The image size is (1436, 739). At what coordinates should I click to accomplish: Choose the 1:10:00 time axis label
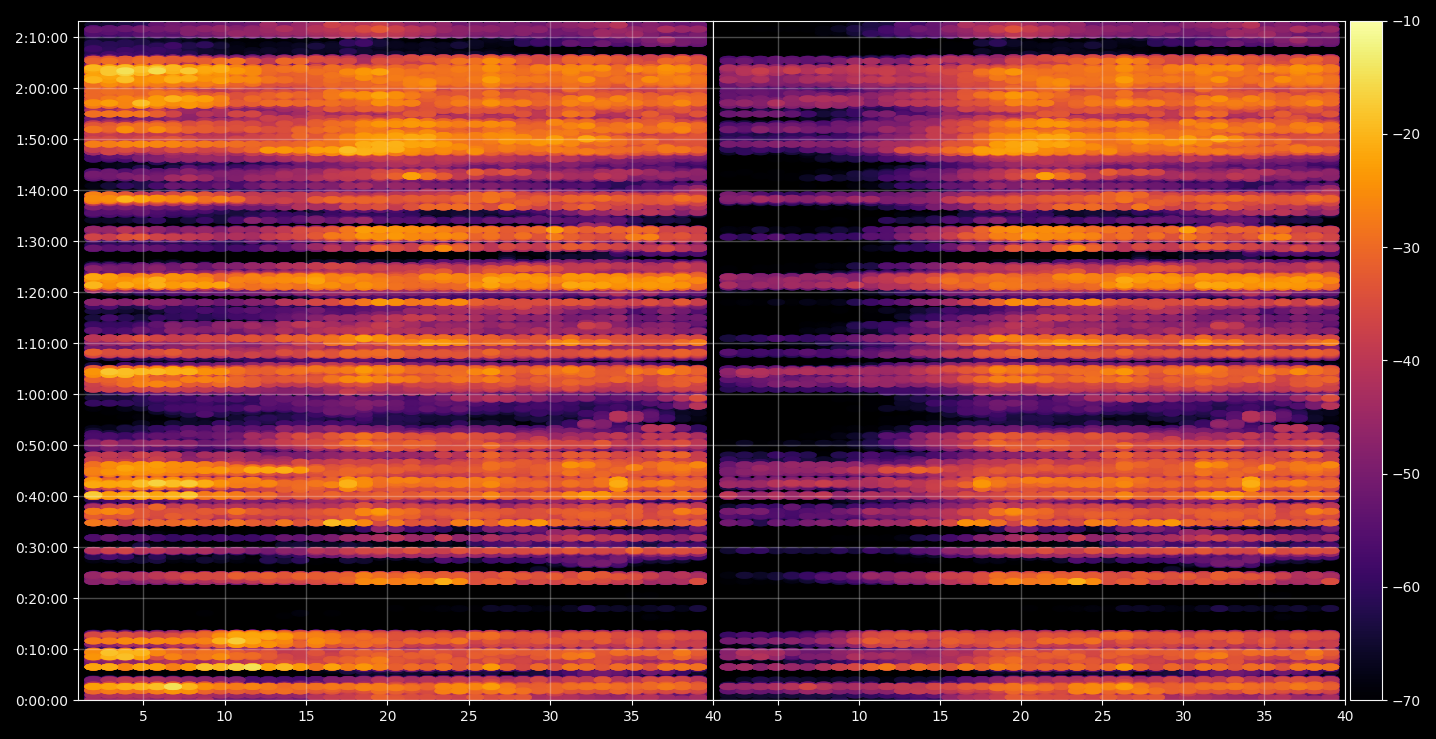coord(42,343)
